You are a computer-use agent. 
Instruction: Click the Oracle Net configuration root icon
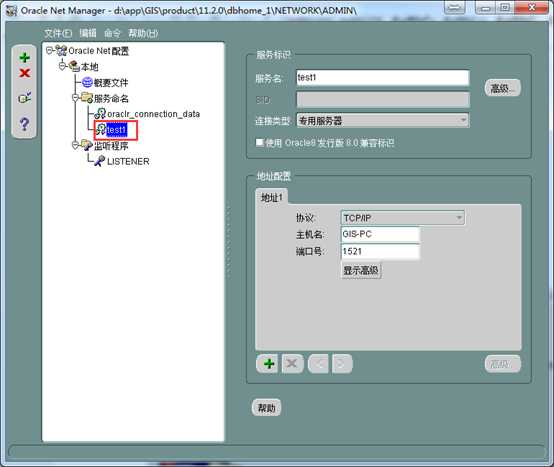coord(61,51)
